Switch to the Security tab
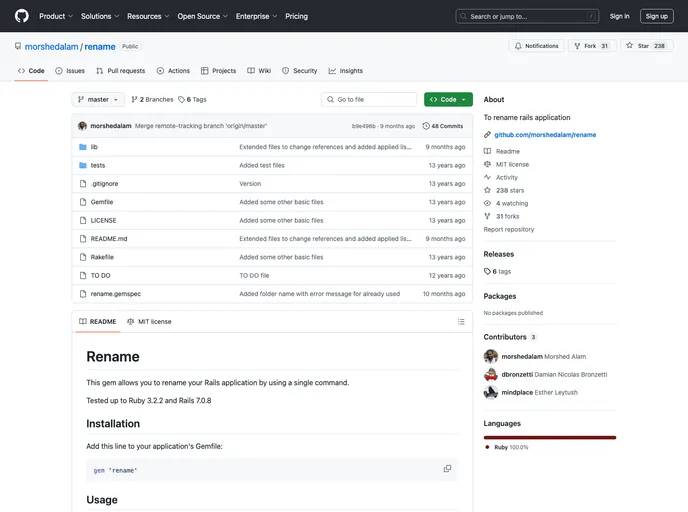Screen dimensions: 688x512 [x=299, y=71]
